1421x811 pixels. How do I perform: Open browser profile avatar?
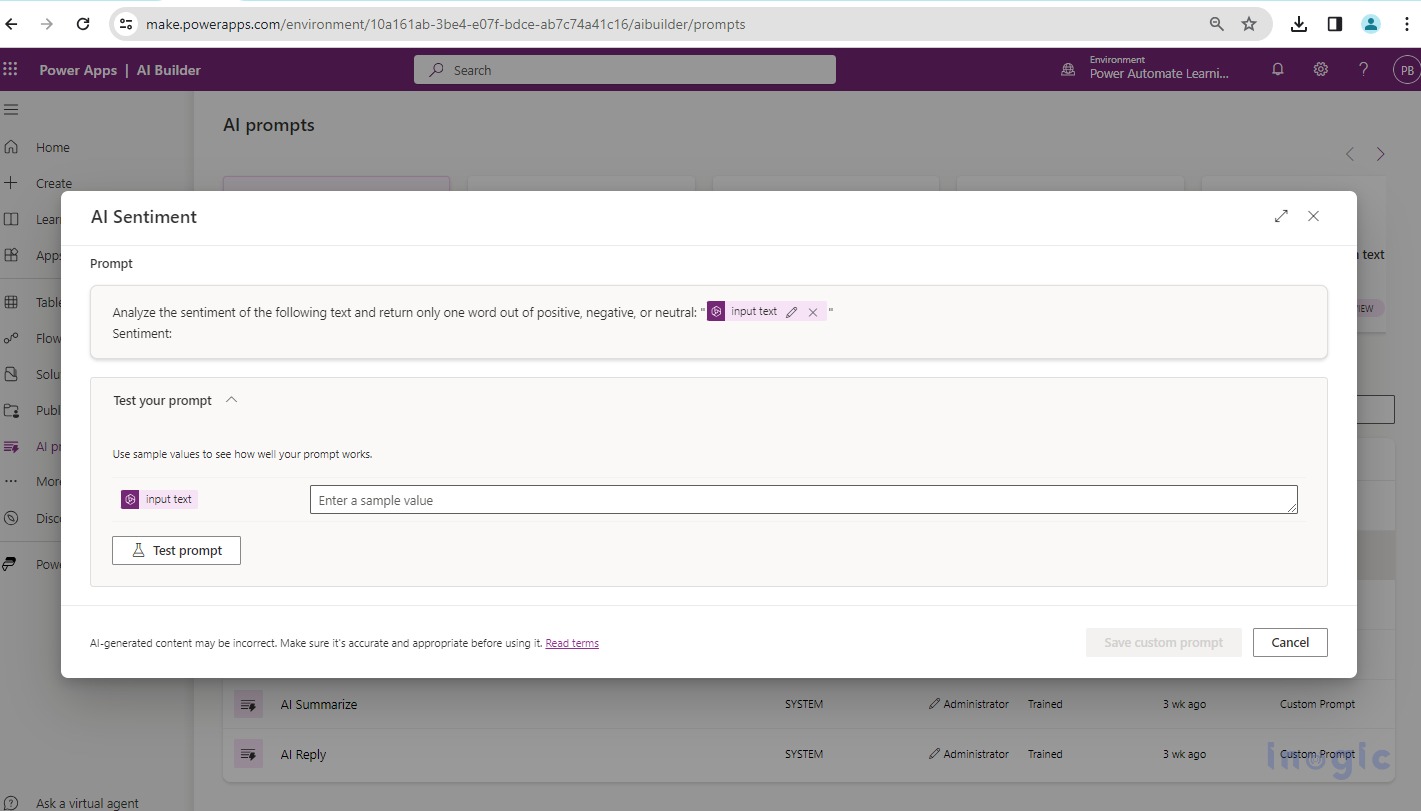[x=1371, y=24]
